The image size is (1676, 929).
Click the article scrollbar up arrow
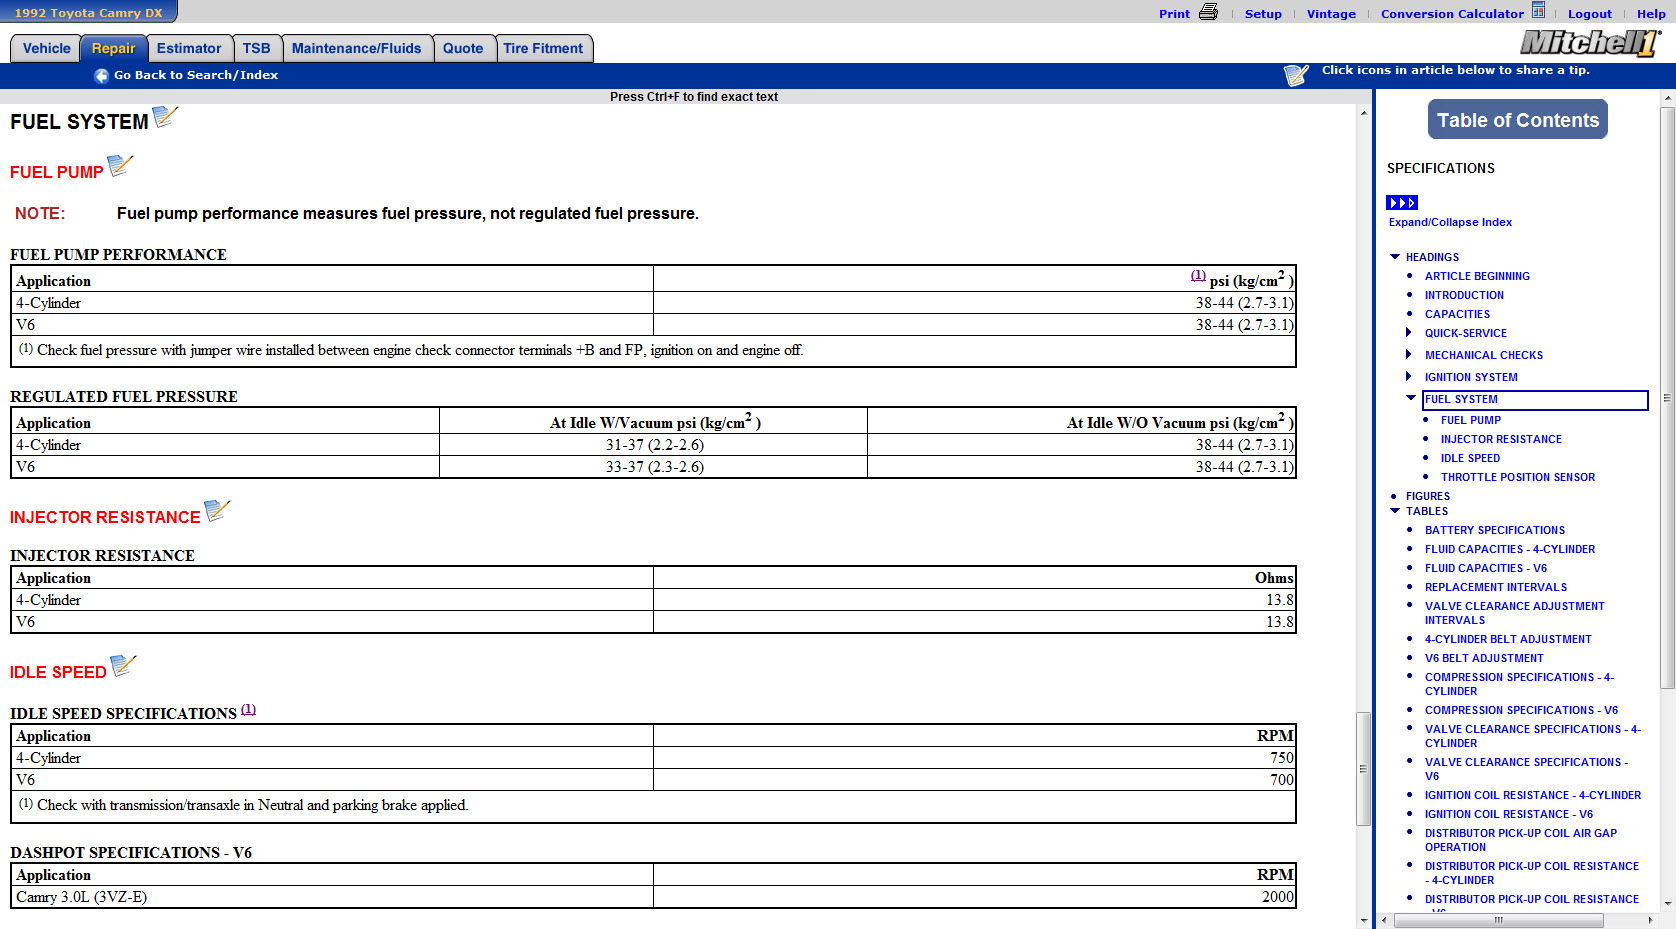(1364, 113)
